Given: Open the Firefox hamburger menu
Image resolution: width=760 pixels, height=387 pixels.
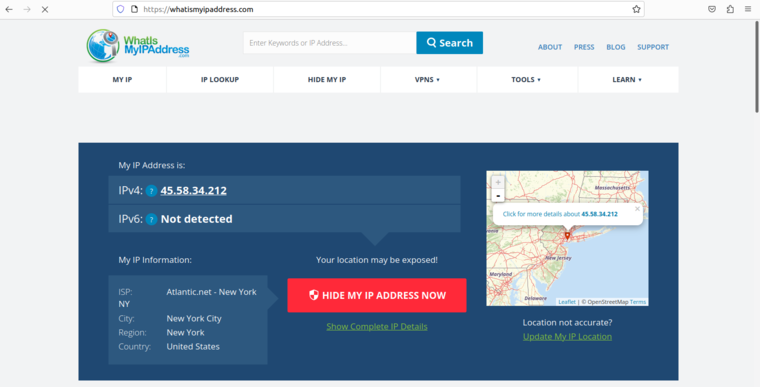Looking at the screenshot, I should click(748, 9).
